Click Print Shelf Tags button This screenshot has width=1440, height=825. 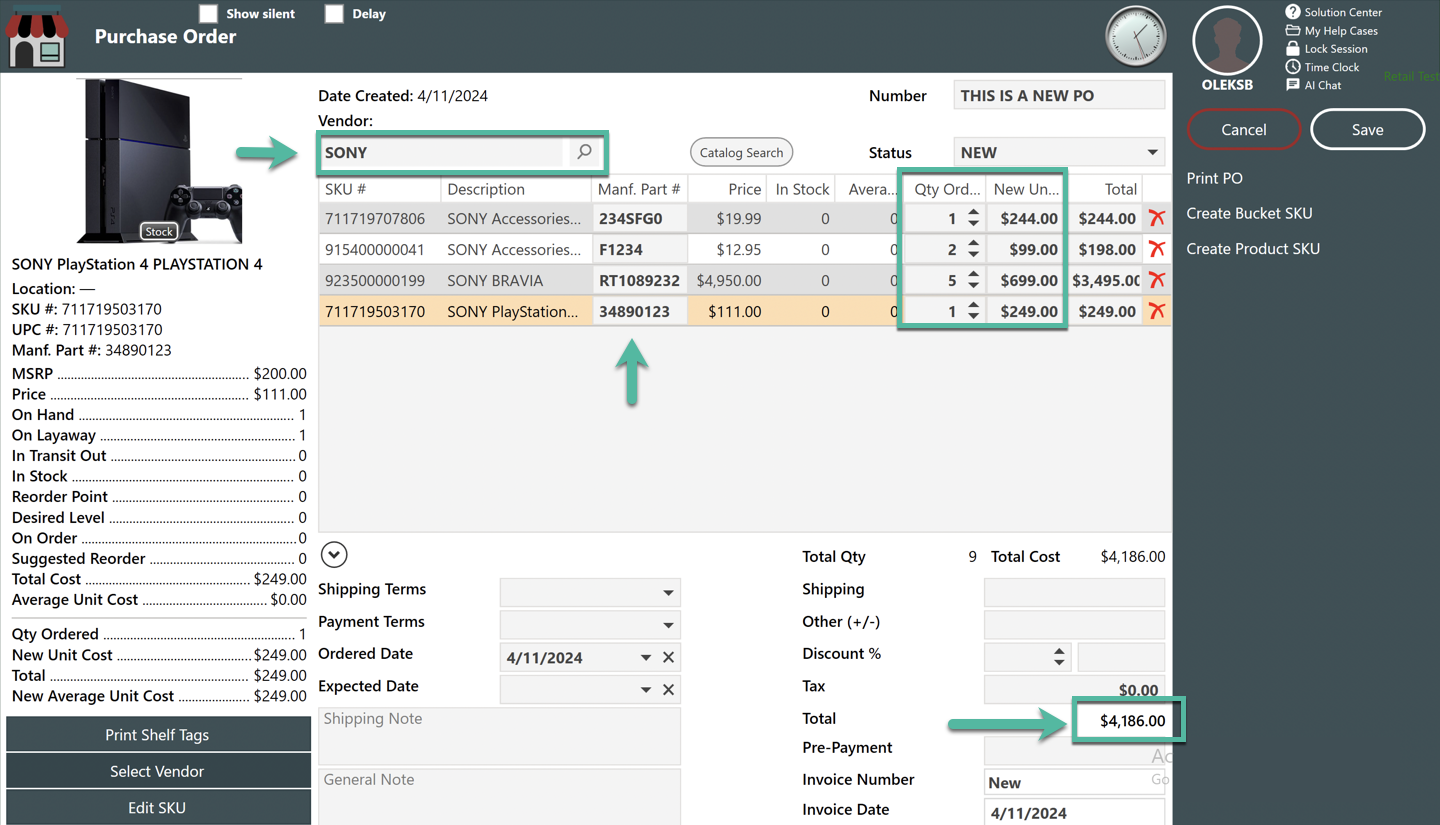[x=158, y=734]
